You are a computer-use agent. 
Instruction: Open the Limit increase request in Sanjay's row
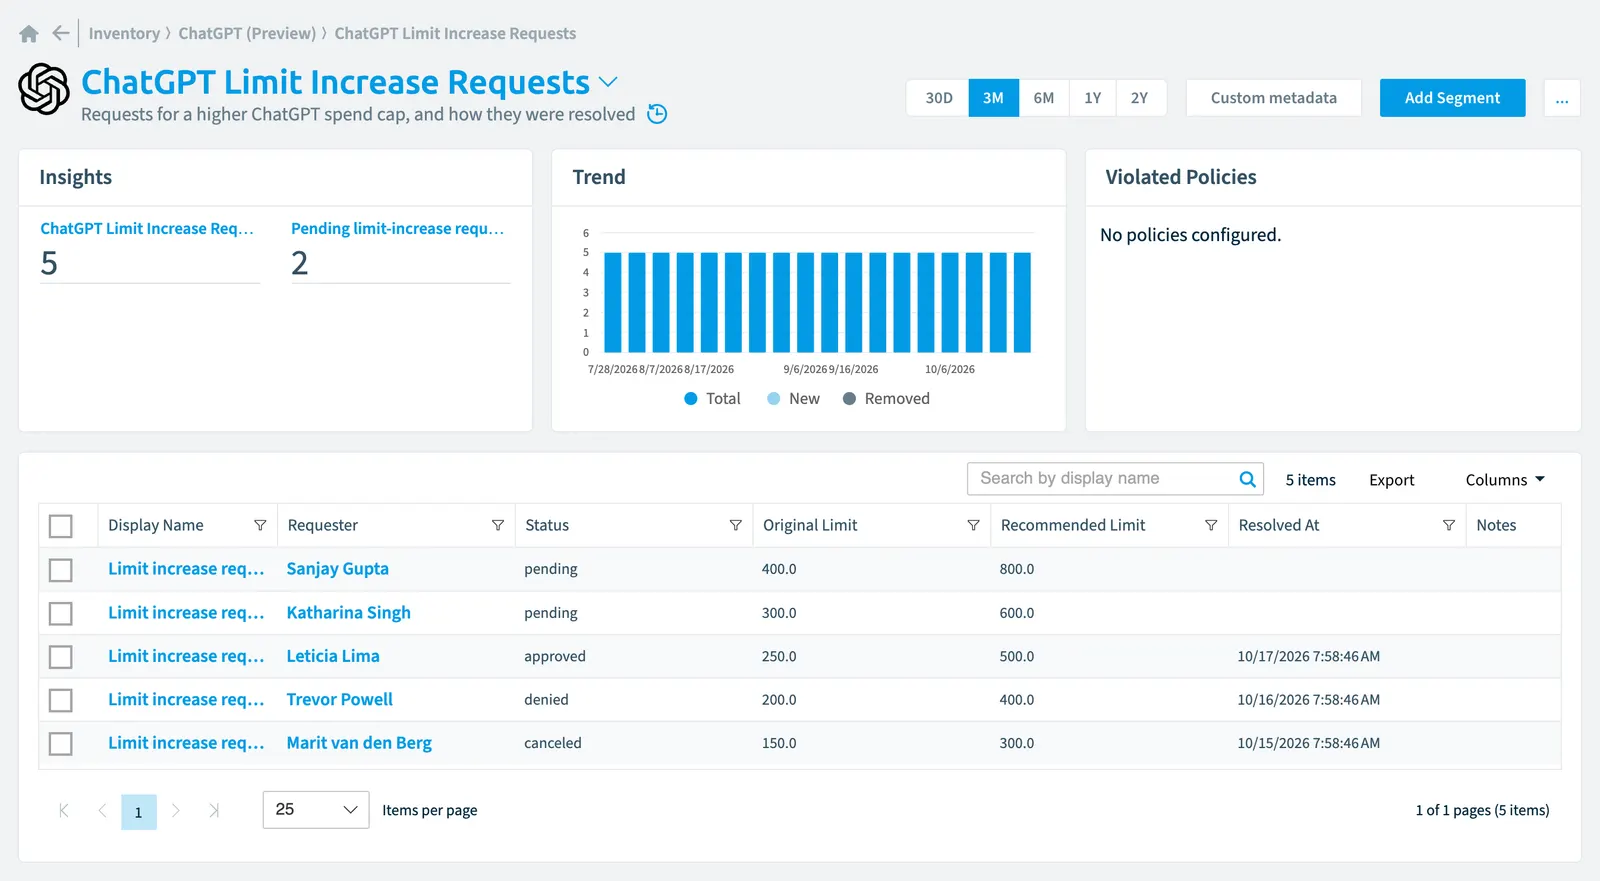(186, 569)
